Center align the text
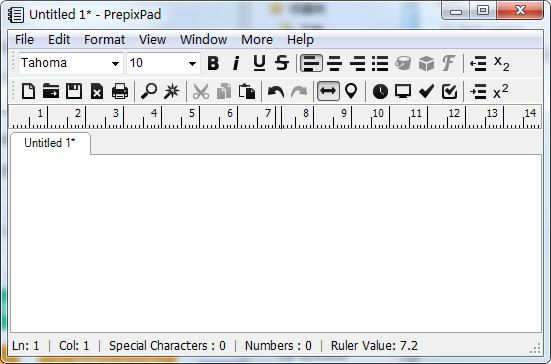 click(x=334, y=64)
